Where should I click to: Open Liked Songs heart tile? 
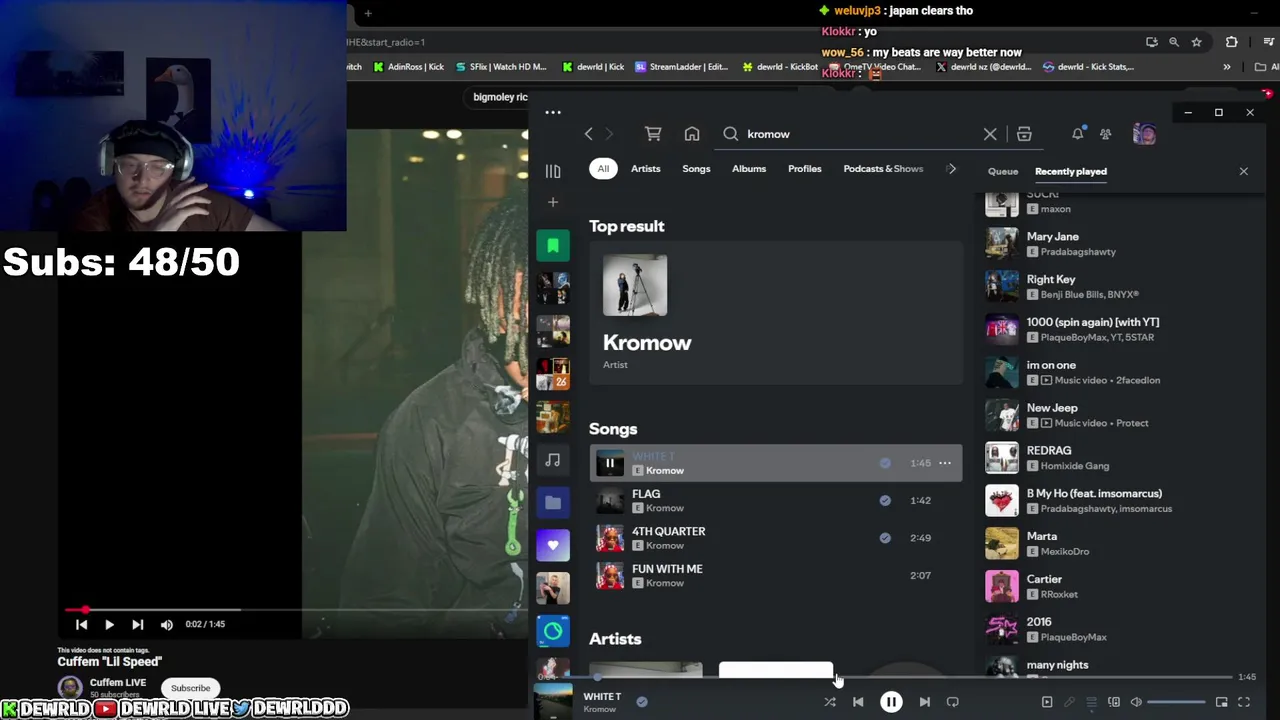click(553, 545)
